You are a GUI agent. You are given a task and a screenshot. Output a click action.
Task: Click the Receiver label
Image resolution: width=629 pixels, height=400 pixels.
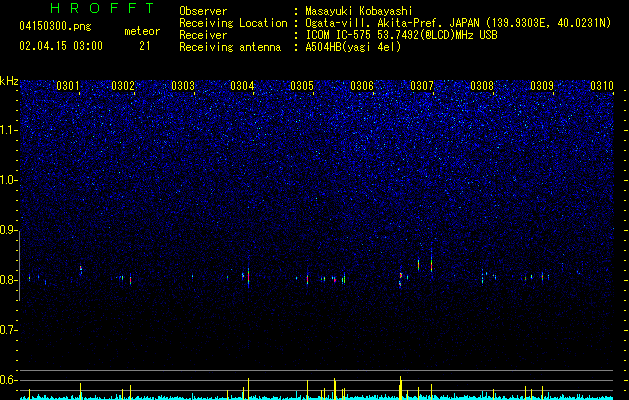[203, 35]
